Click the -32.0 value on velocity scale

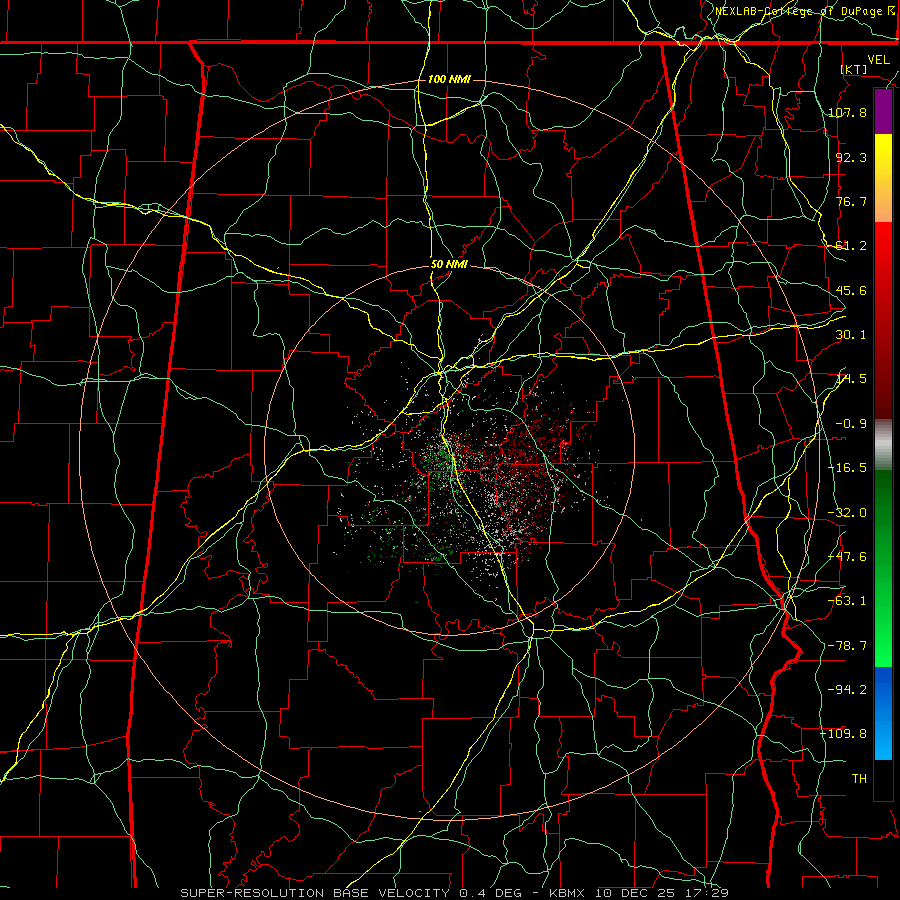pyautogui.click(x=848, y=513)
